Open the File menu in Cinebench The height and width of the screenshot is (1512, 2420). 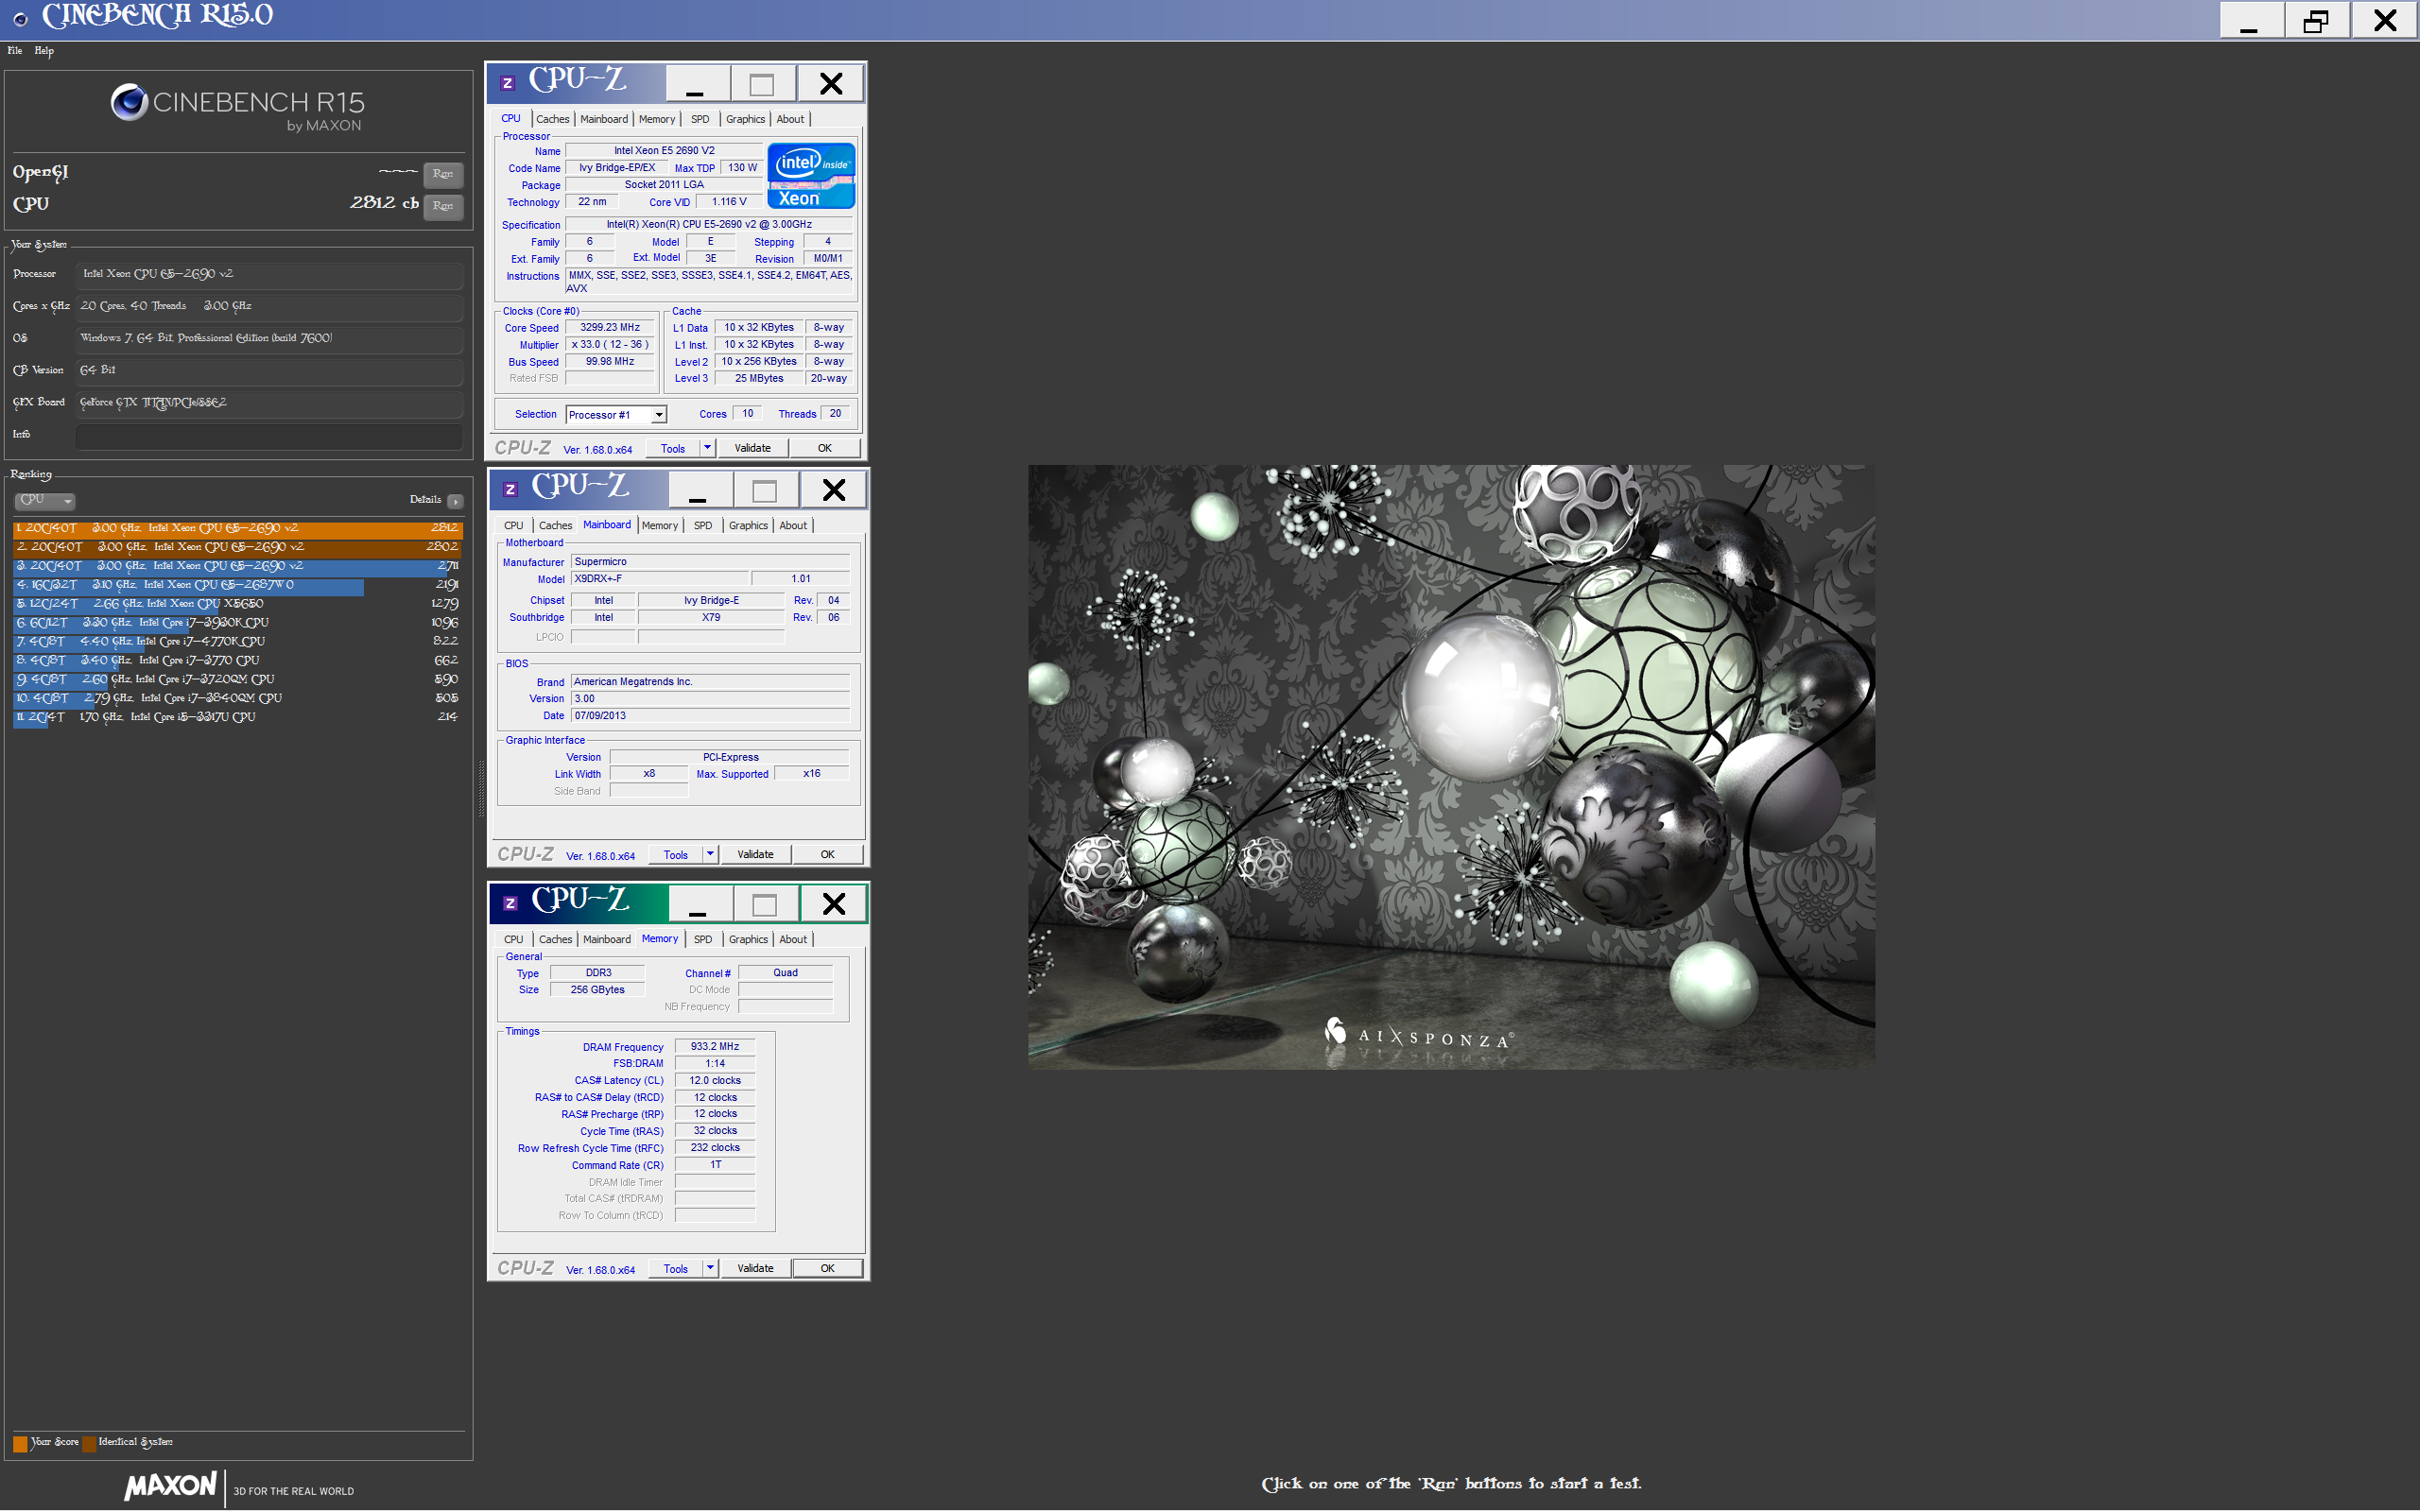tap(15, 50)
